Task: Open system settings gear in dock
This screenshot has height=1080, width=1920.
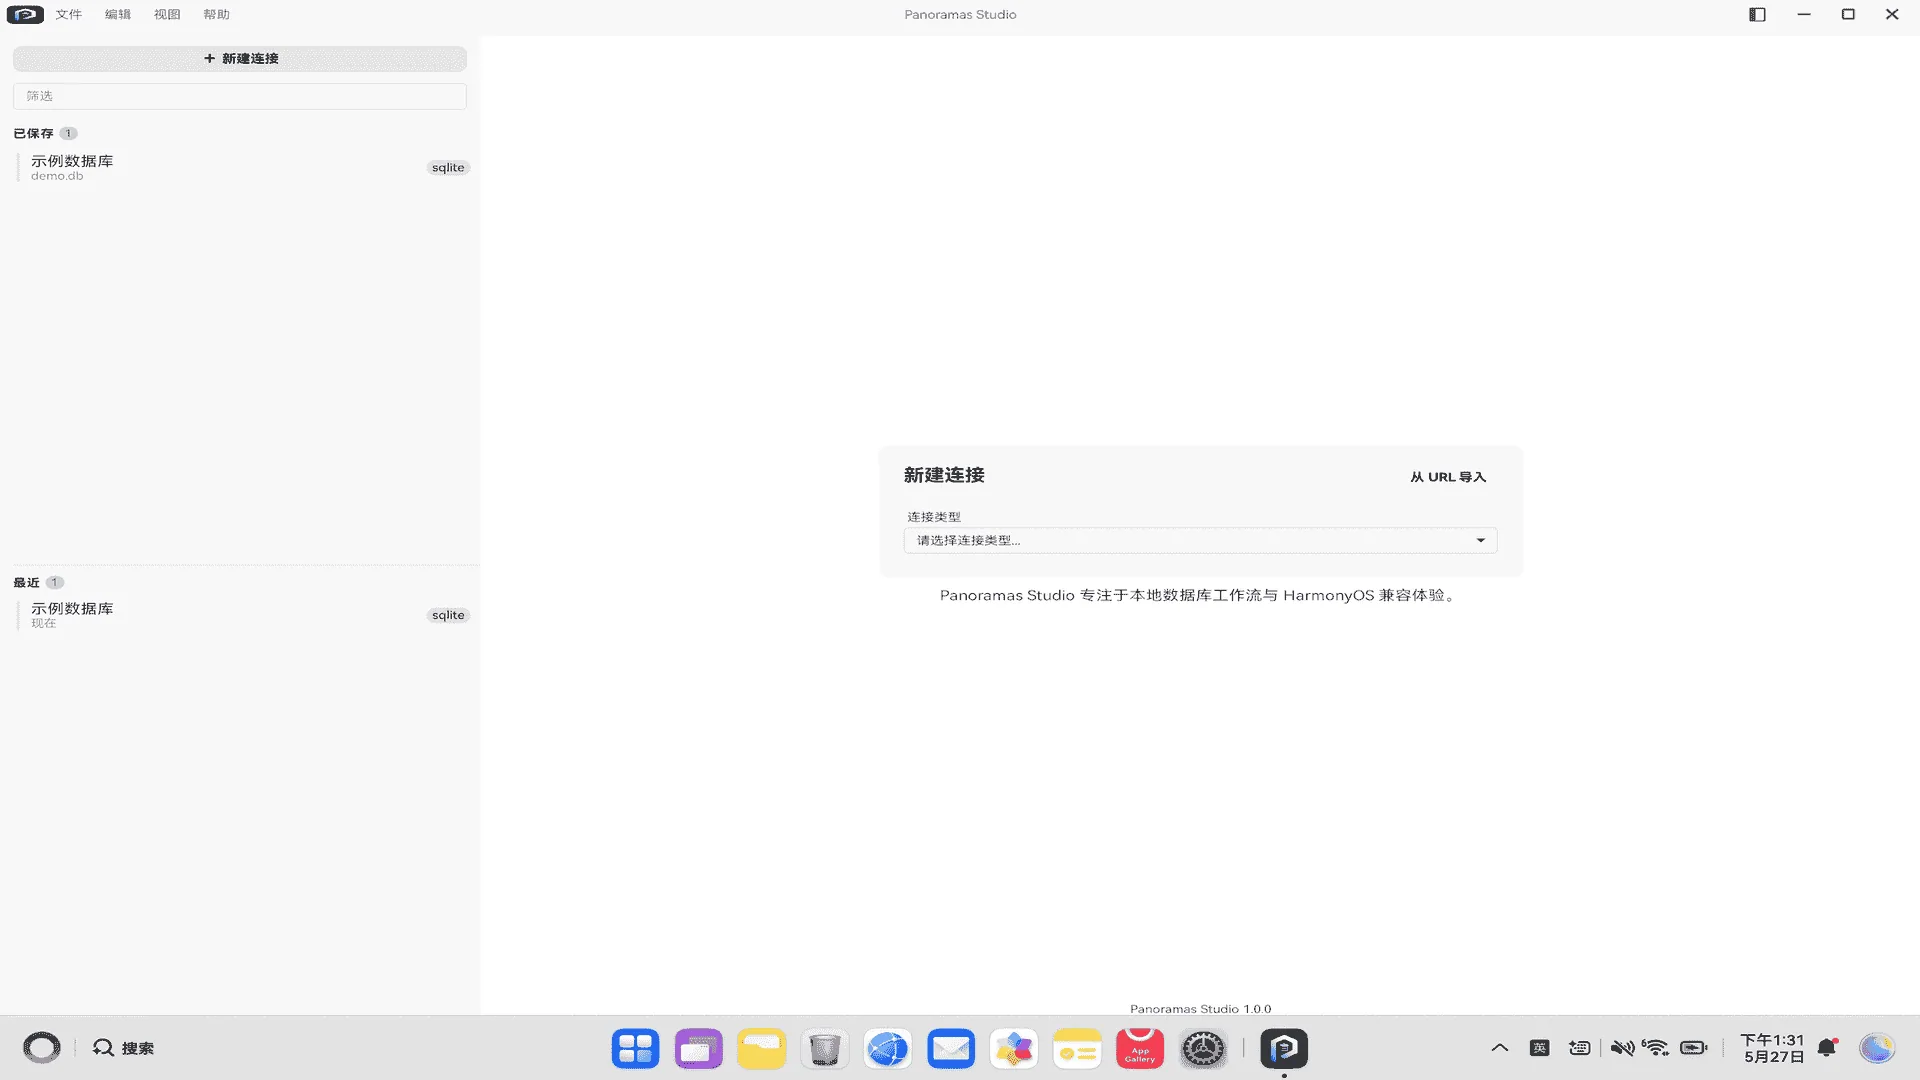Action: [1203, 1048]
